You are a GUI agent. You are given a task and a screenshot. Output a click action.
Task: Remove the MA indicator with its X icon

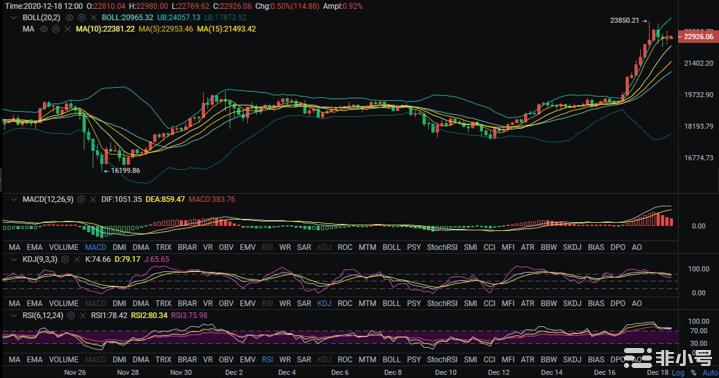(68, 29)
